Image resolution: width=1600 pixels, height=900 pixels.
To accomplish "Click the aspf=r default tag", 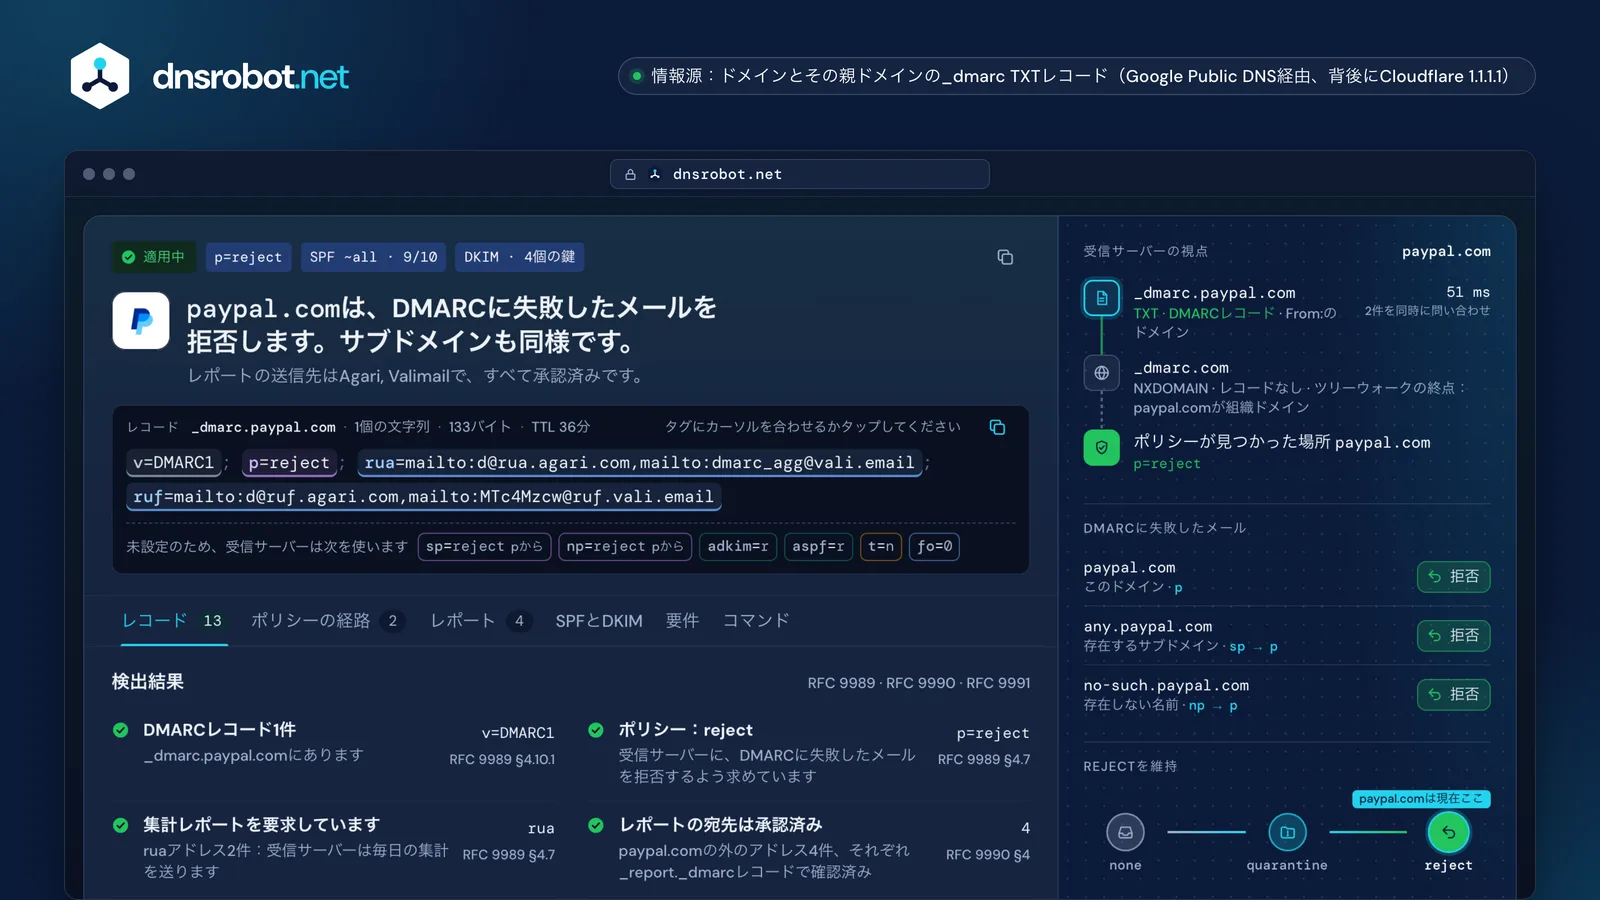I will coord(818,546).
